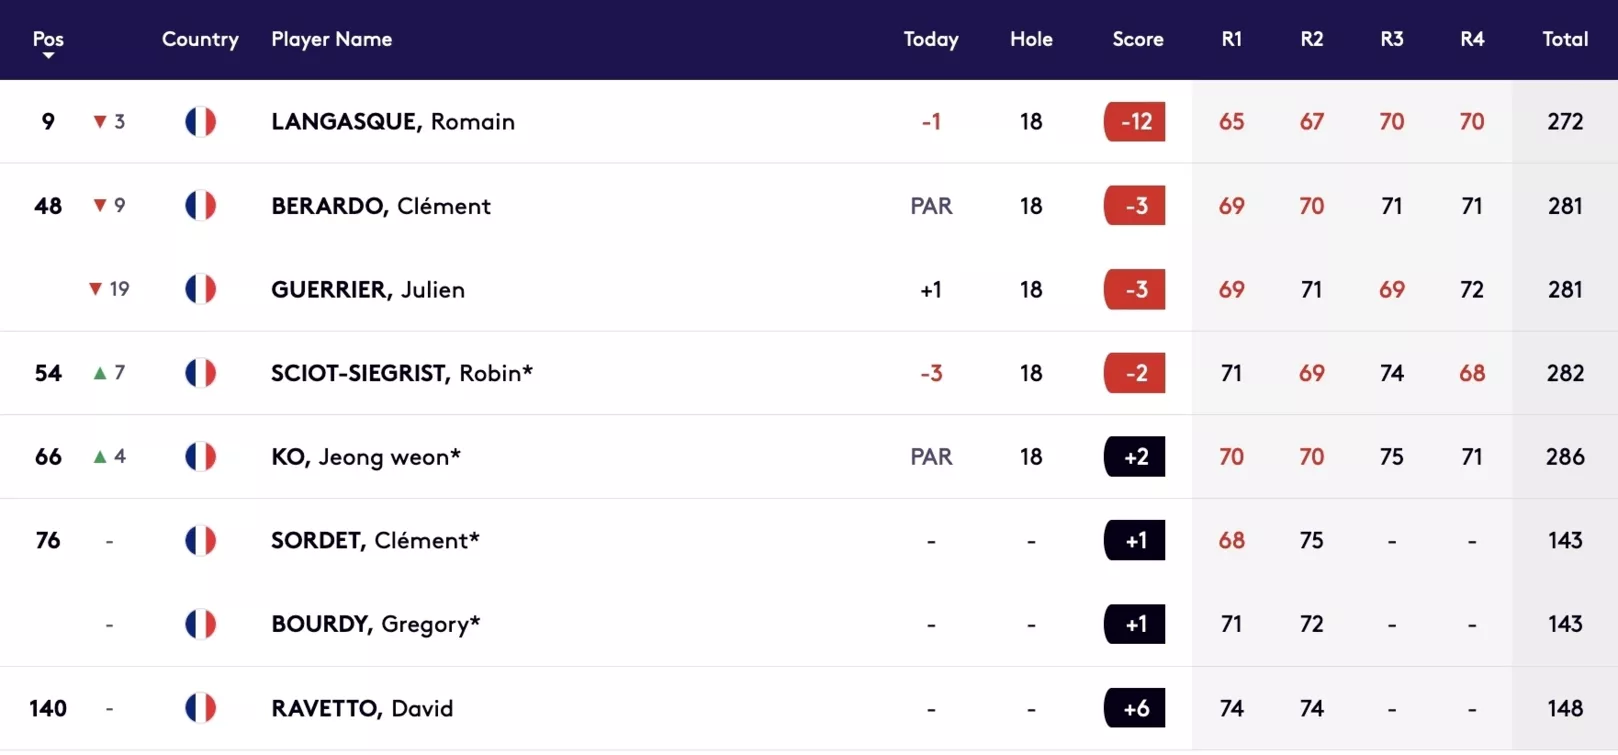Click the France flag in RAVETTO row
Viewport: 1618px width, 755px height.
[x=200, y=708]
